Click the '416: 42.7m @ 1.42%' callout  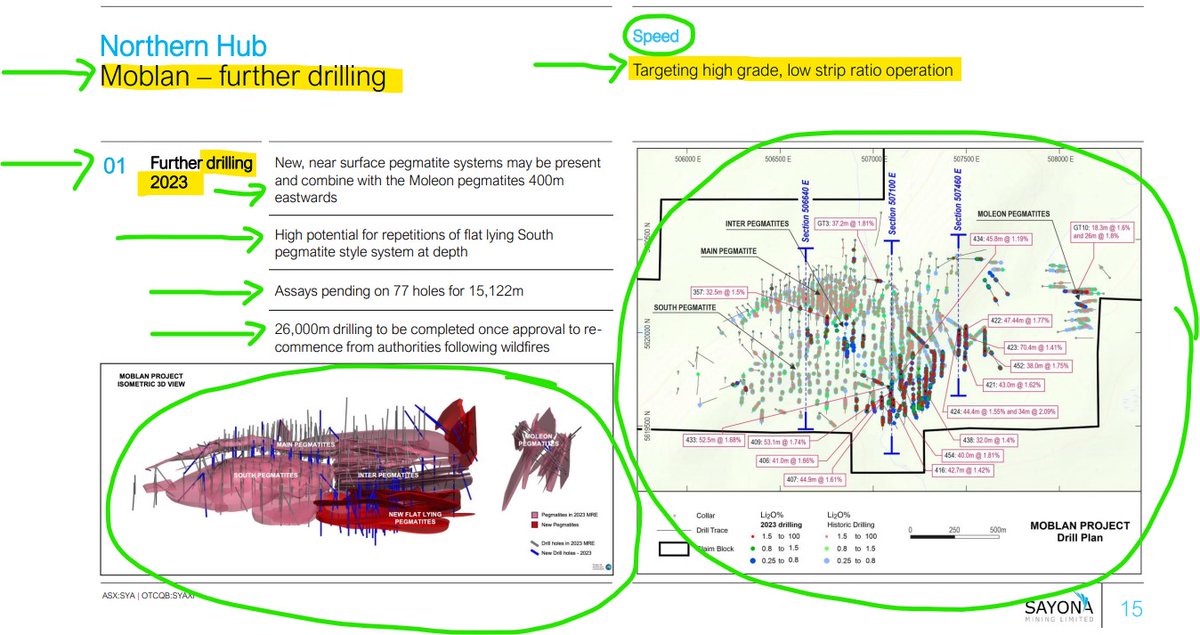[x=961, y=469]
